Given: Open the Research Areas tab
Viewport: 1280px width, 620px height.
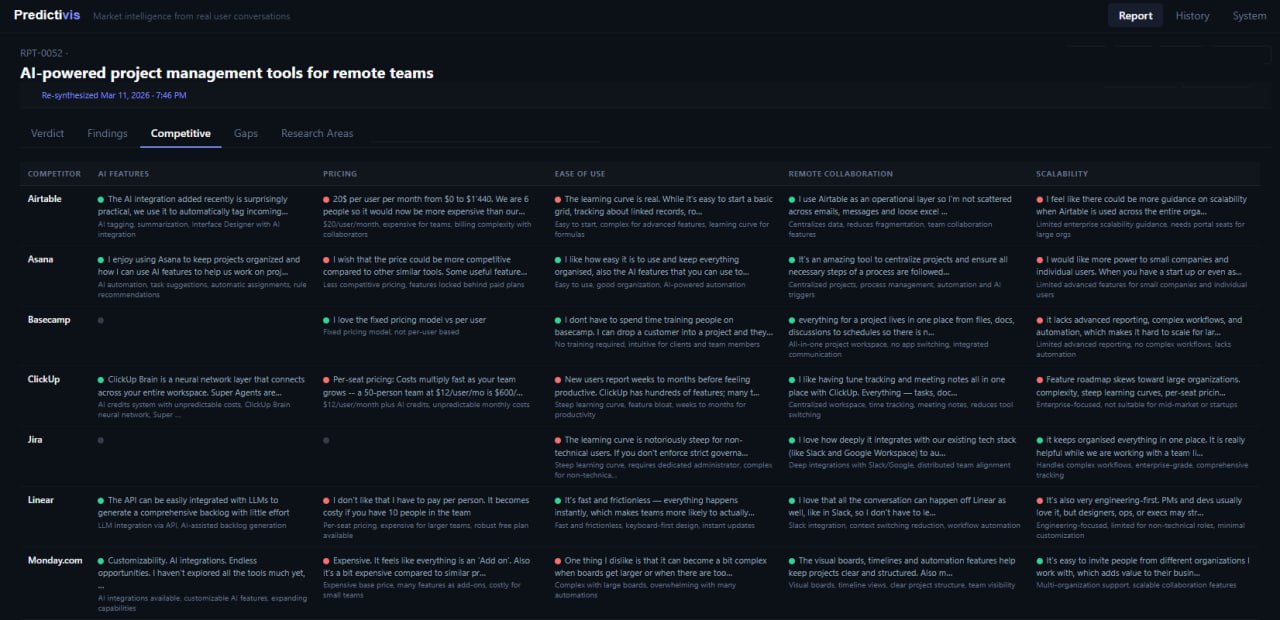Looking at the screenshot, I should point(317,133).
